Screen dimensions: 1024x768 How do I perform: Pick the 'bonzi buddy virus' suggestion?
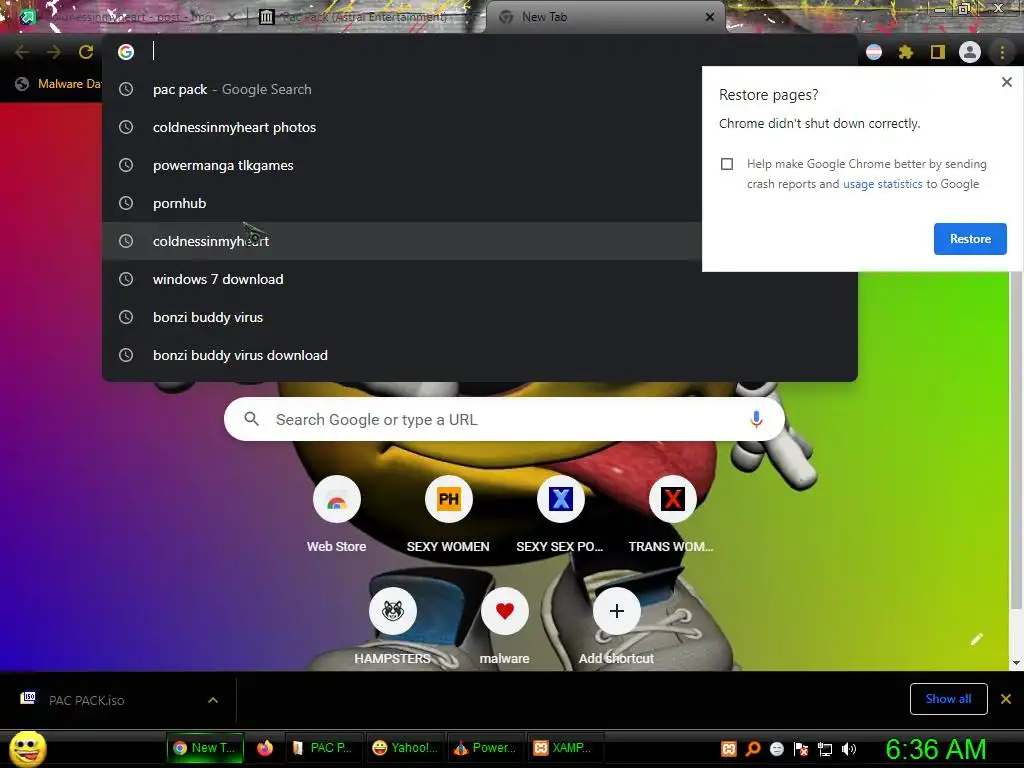480,317
